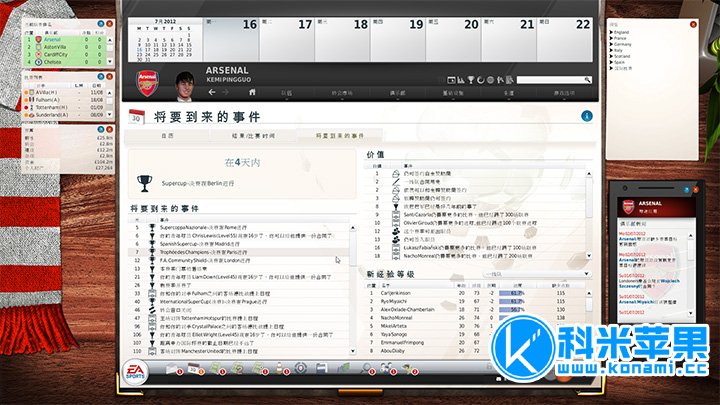This screenshot has height=405, width=720.
Task: Click the trophy icon beside search box
Action: [x=471, y=80]
